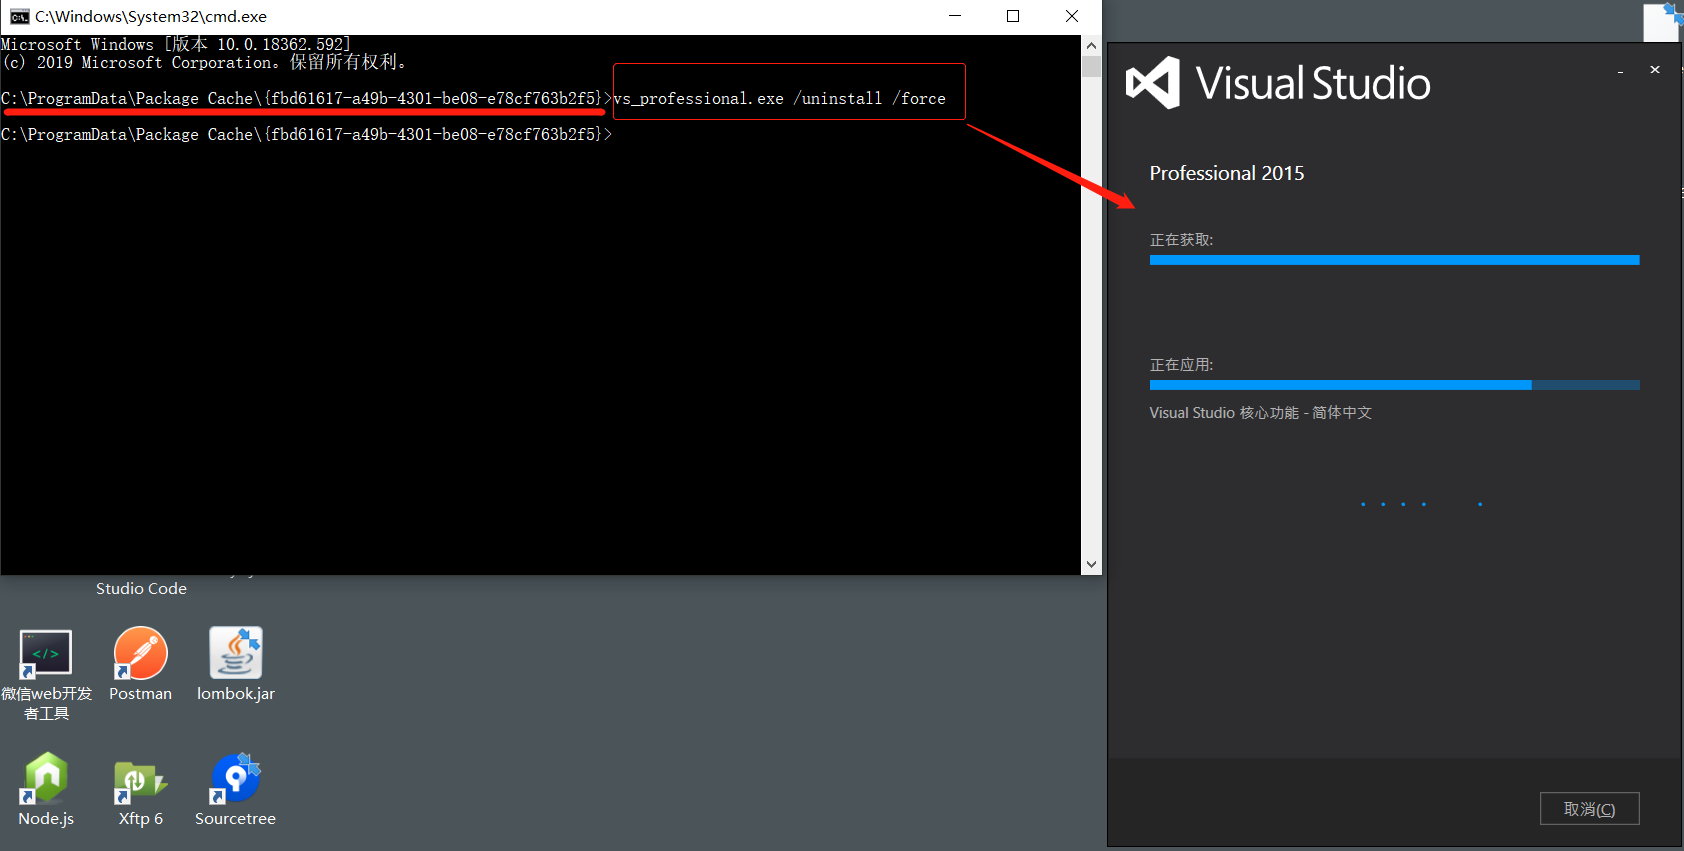This screenshot has width=1684, height=851.
Task: Open the lombok.jar desktop file
Action: point(236,664)
